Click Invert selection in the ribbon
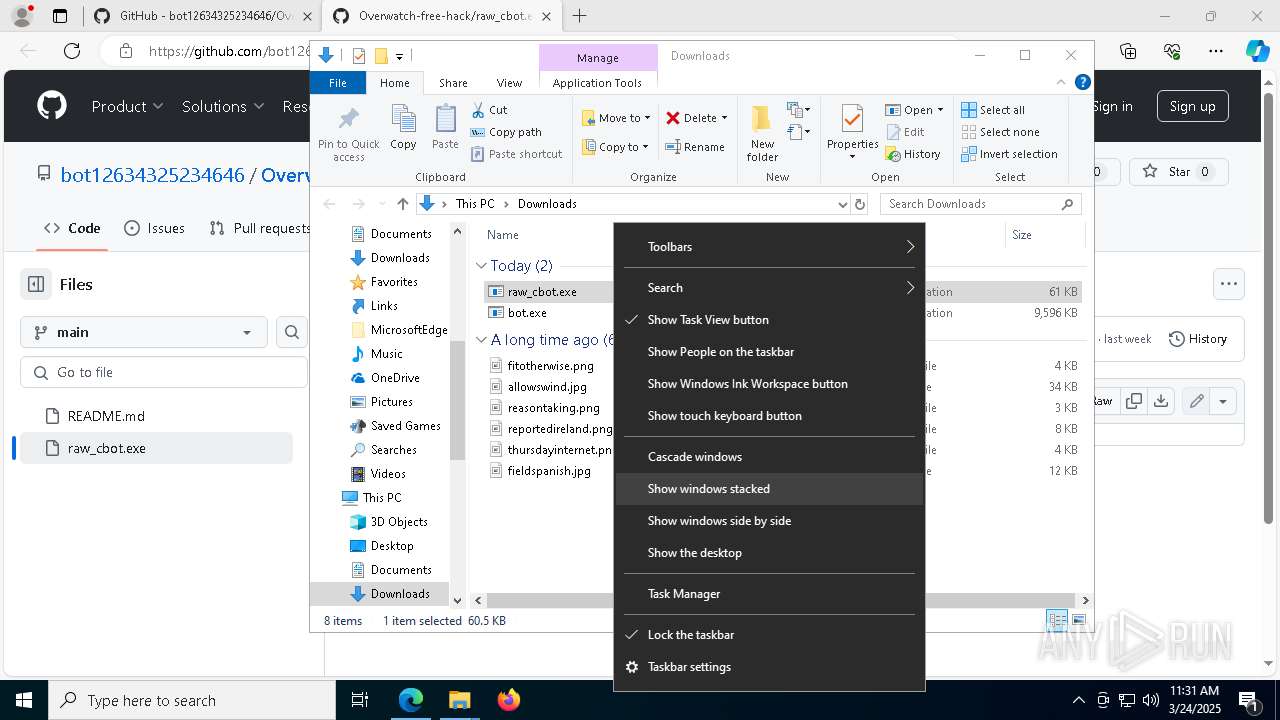The image size is (1280, 720). (1009, 154)
